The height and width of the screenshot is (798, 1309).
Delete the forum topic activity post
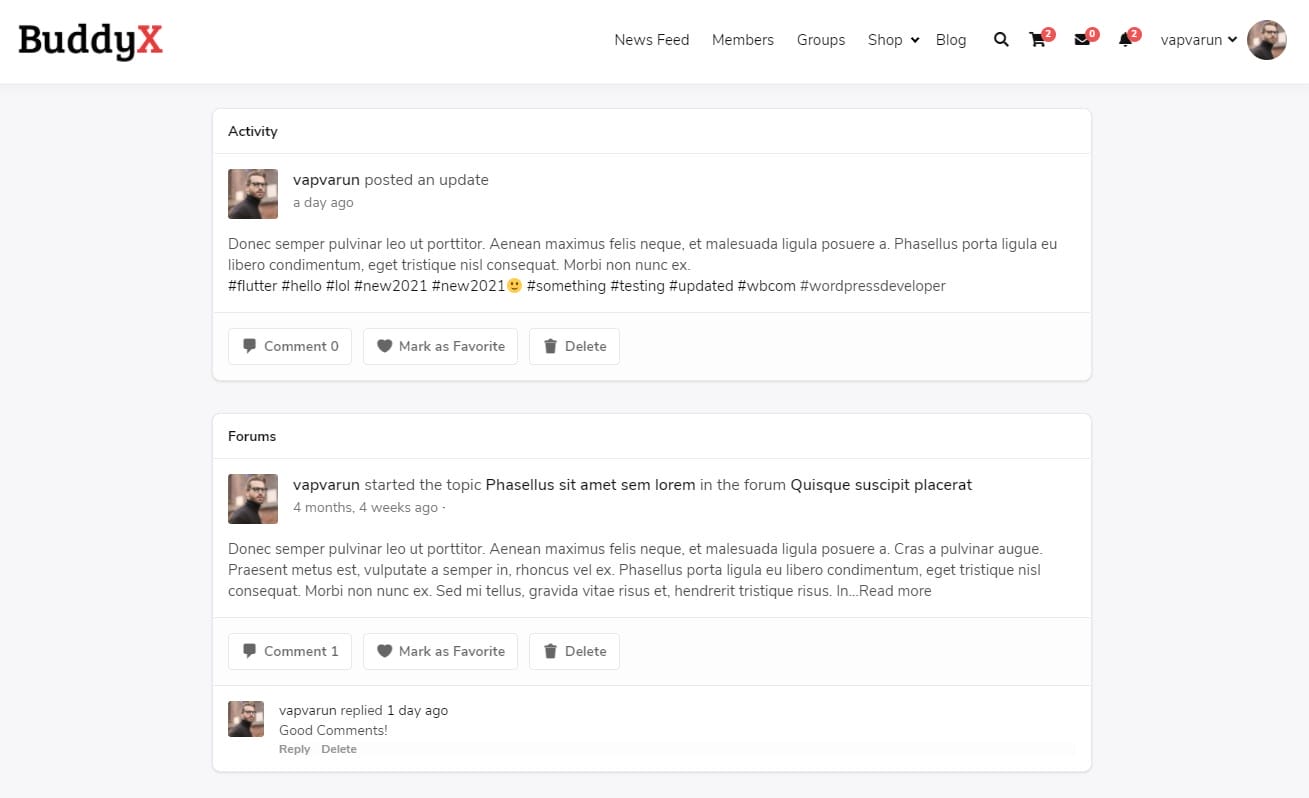(x=574, y=651)
